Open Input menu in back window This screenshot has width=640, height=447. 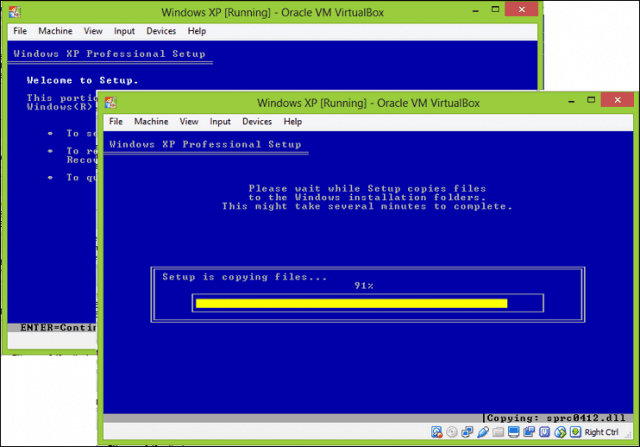(124, 31)
